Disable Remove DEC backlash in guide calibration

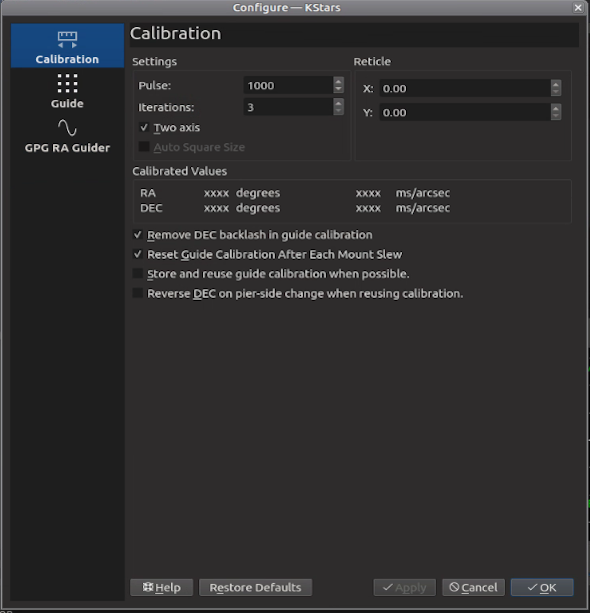tap(138, 235)
